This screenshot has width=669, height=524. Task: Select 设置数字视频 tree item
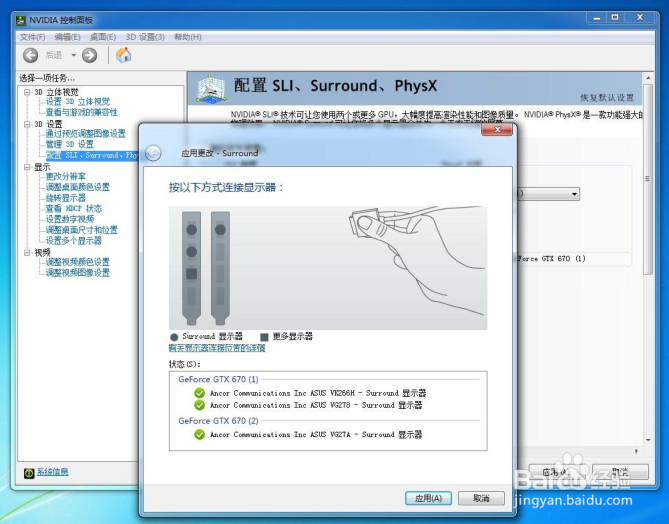click(x=70, y=219)
